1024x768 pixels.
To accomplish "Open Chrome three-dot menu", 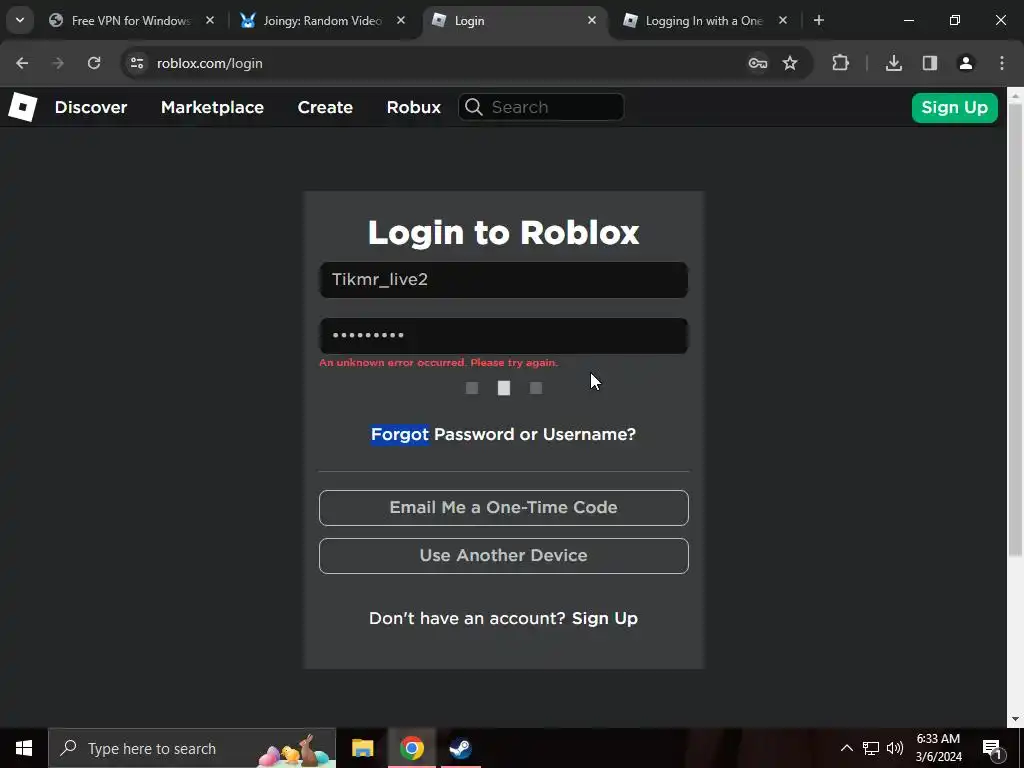I will click(x=1002, y=63).
